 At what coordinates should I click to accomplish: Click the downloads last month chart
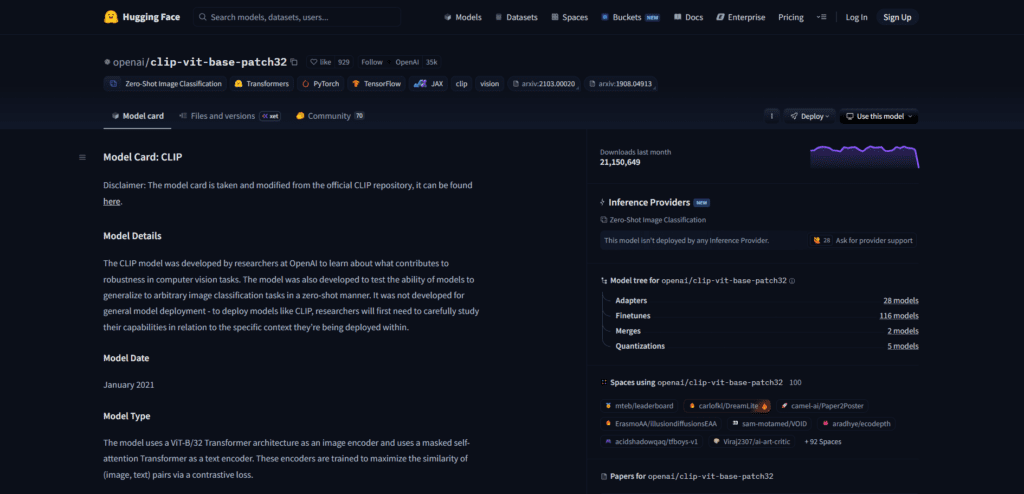point(865,157)
